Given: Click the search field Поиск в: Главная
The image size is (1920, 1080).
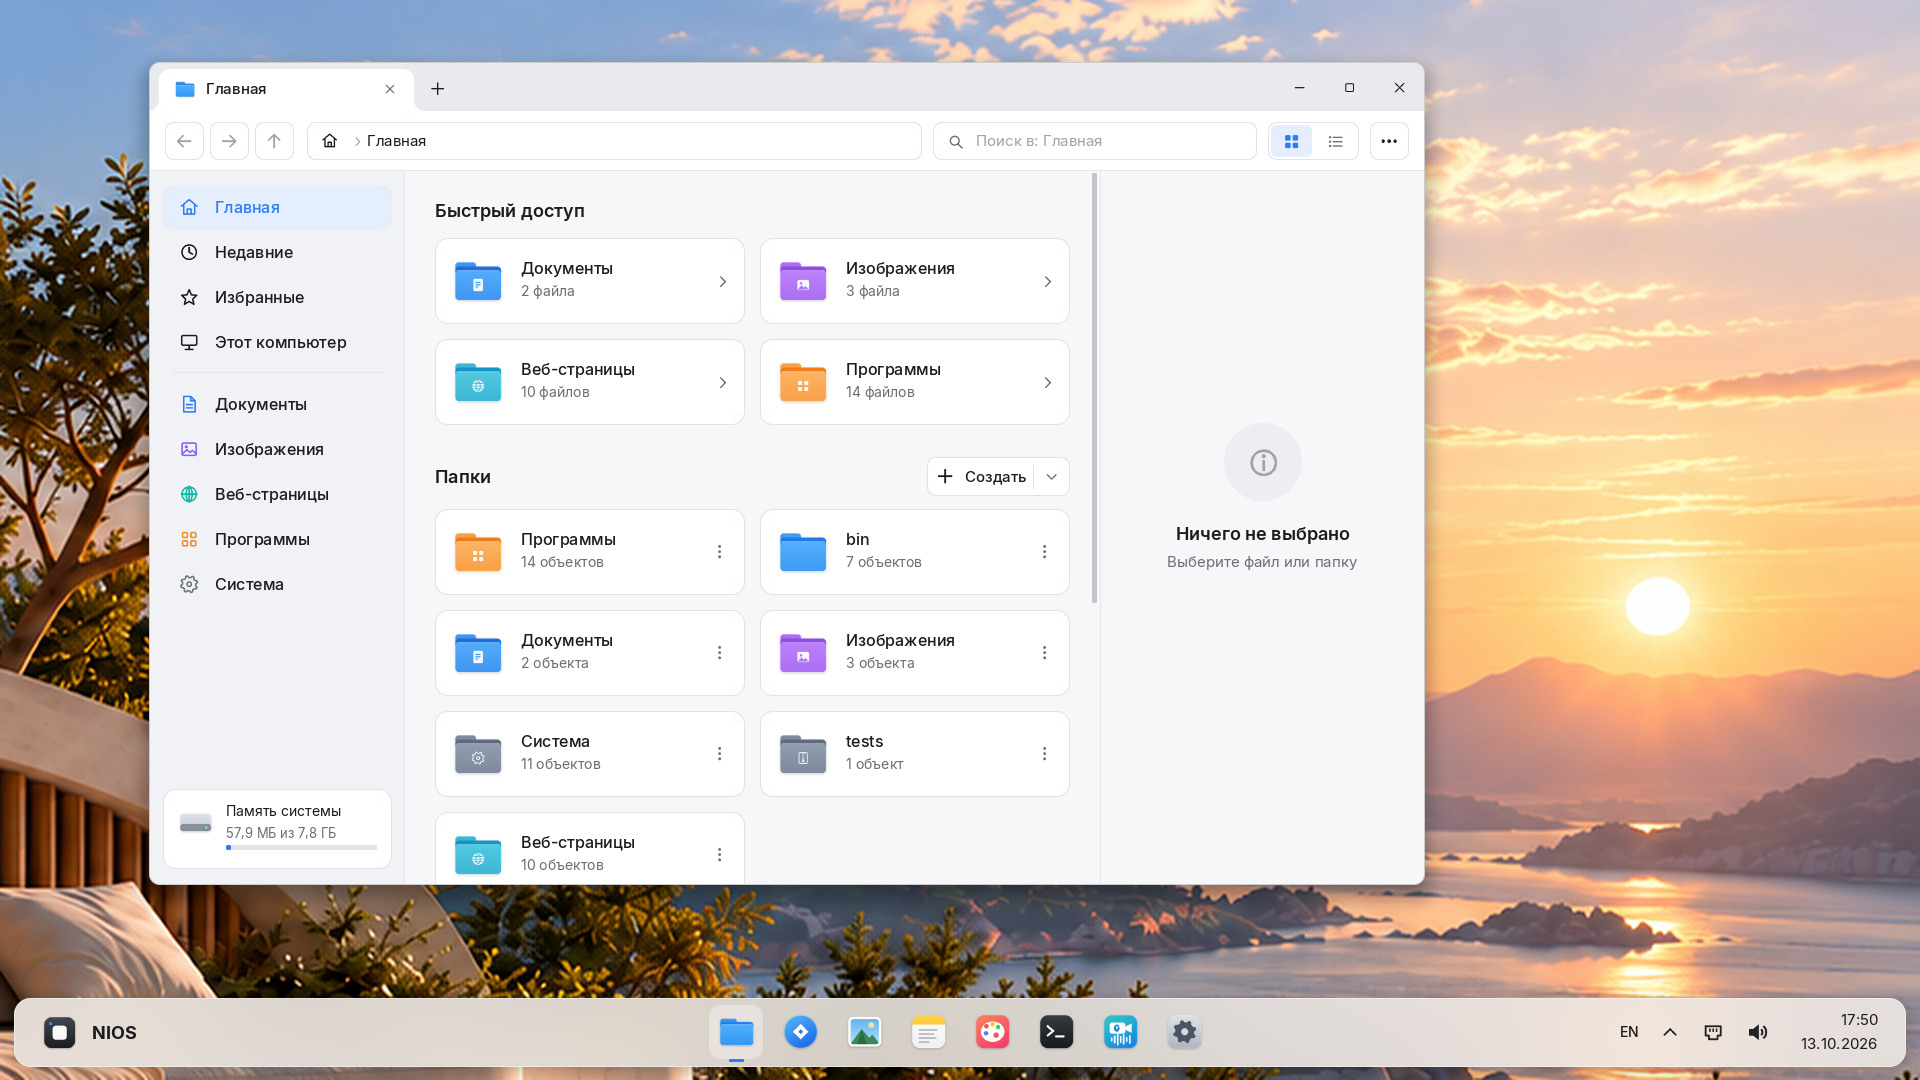Looking at the screenshot, I should [x=1094, y=141].
